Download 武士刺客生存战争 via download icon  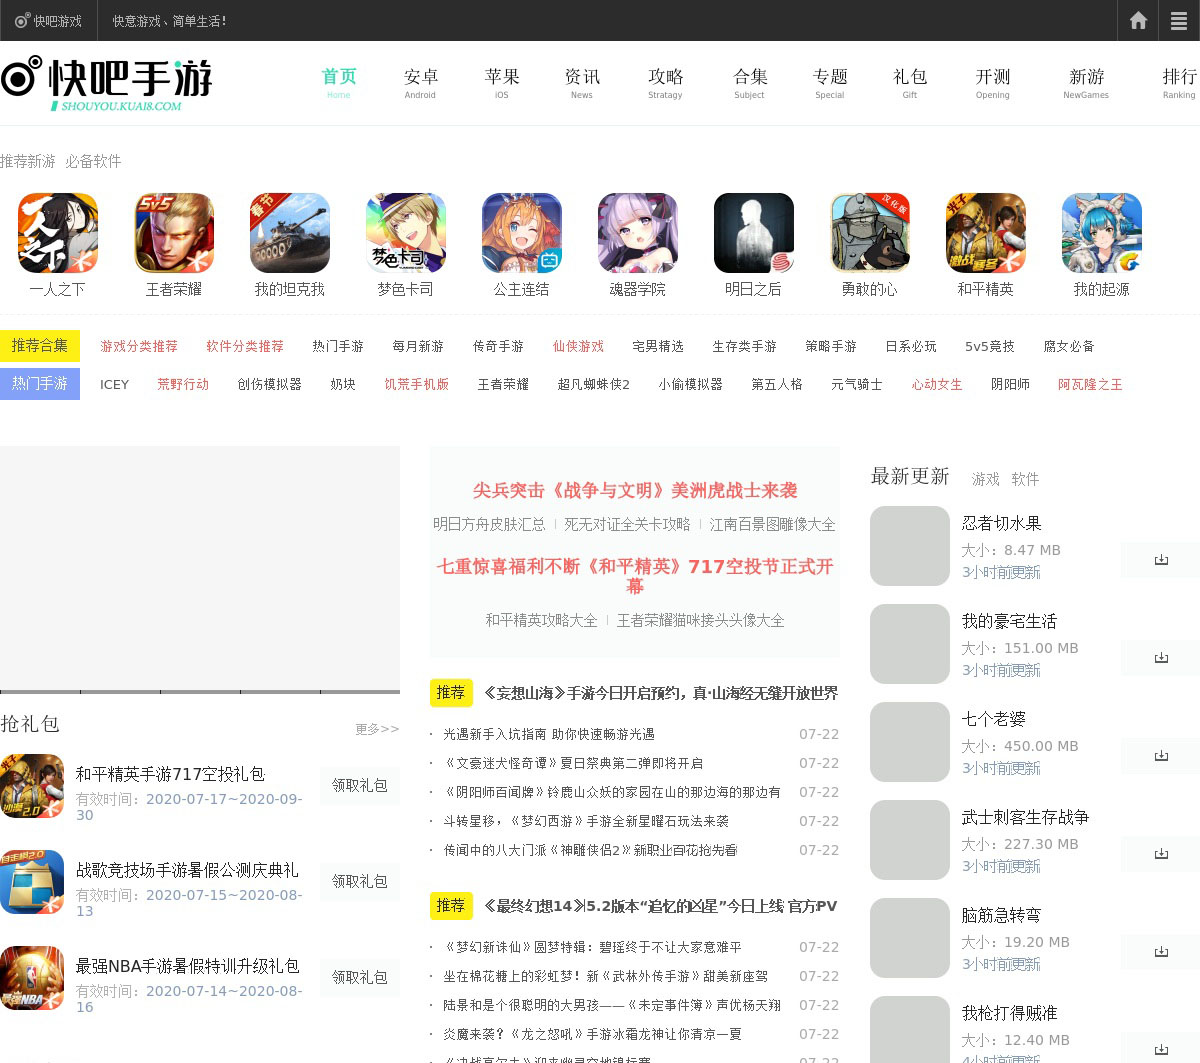[1161, 854]
